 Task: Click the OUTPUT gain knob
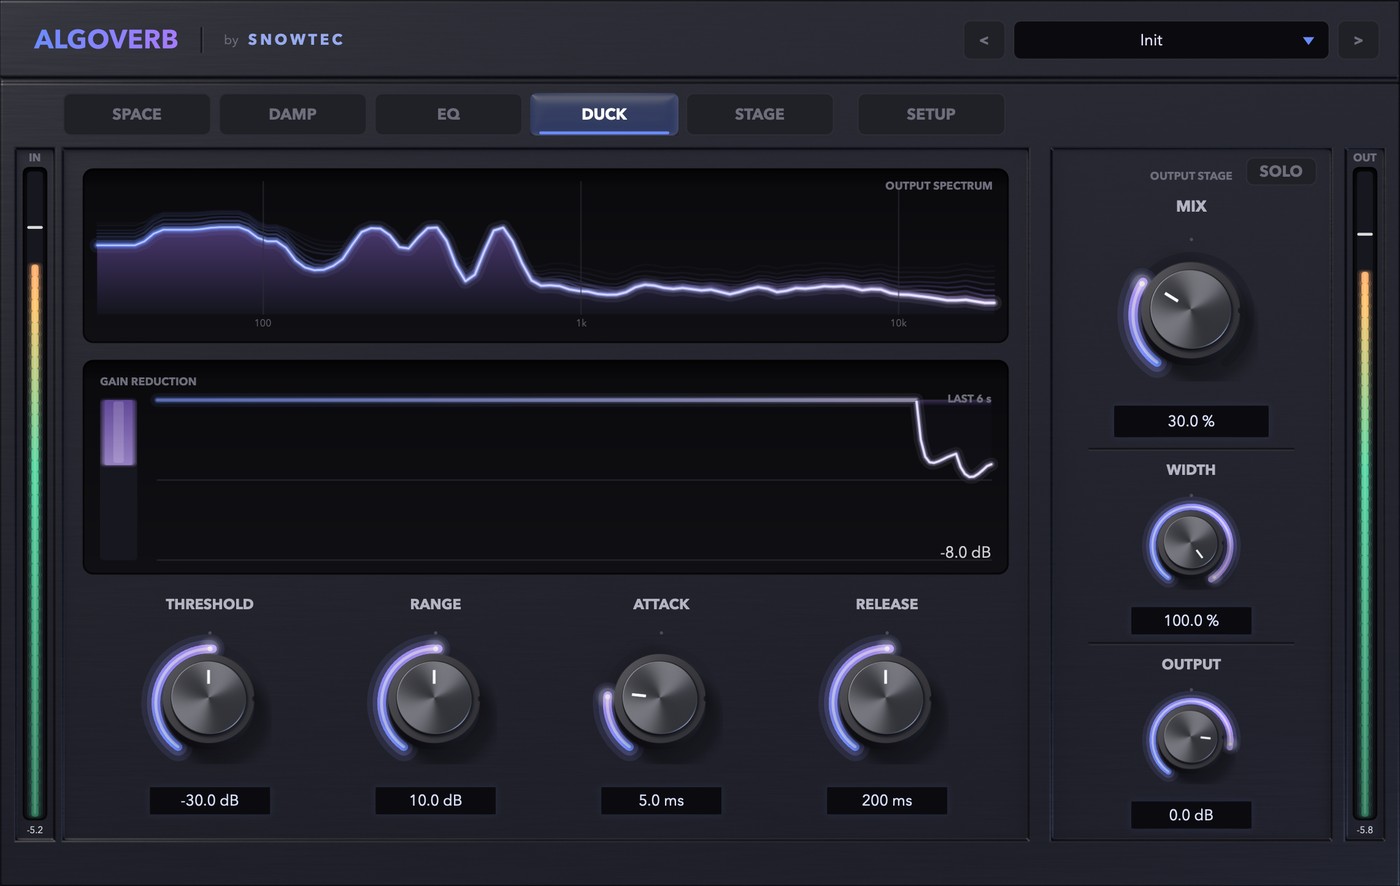click(x=1191, y=739)
